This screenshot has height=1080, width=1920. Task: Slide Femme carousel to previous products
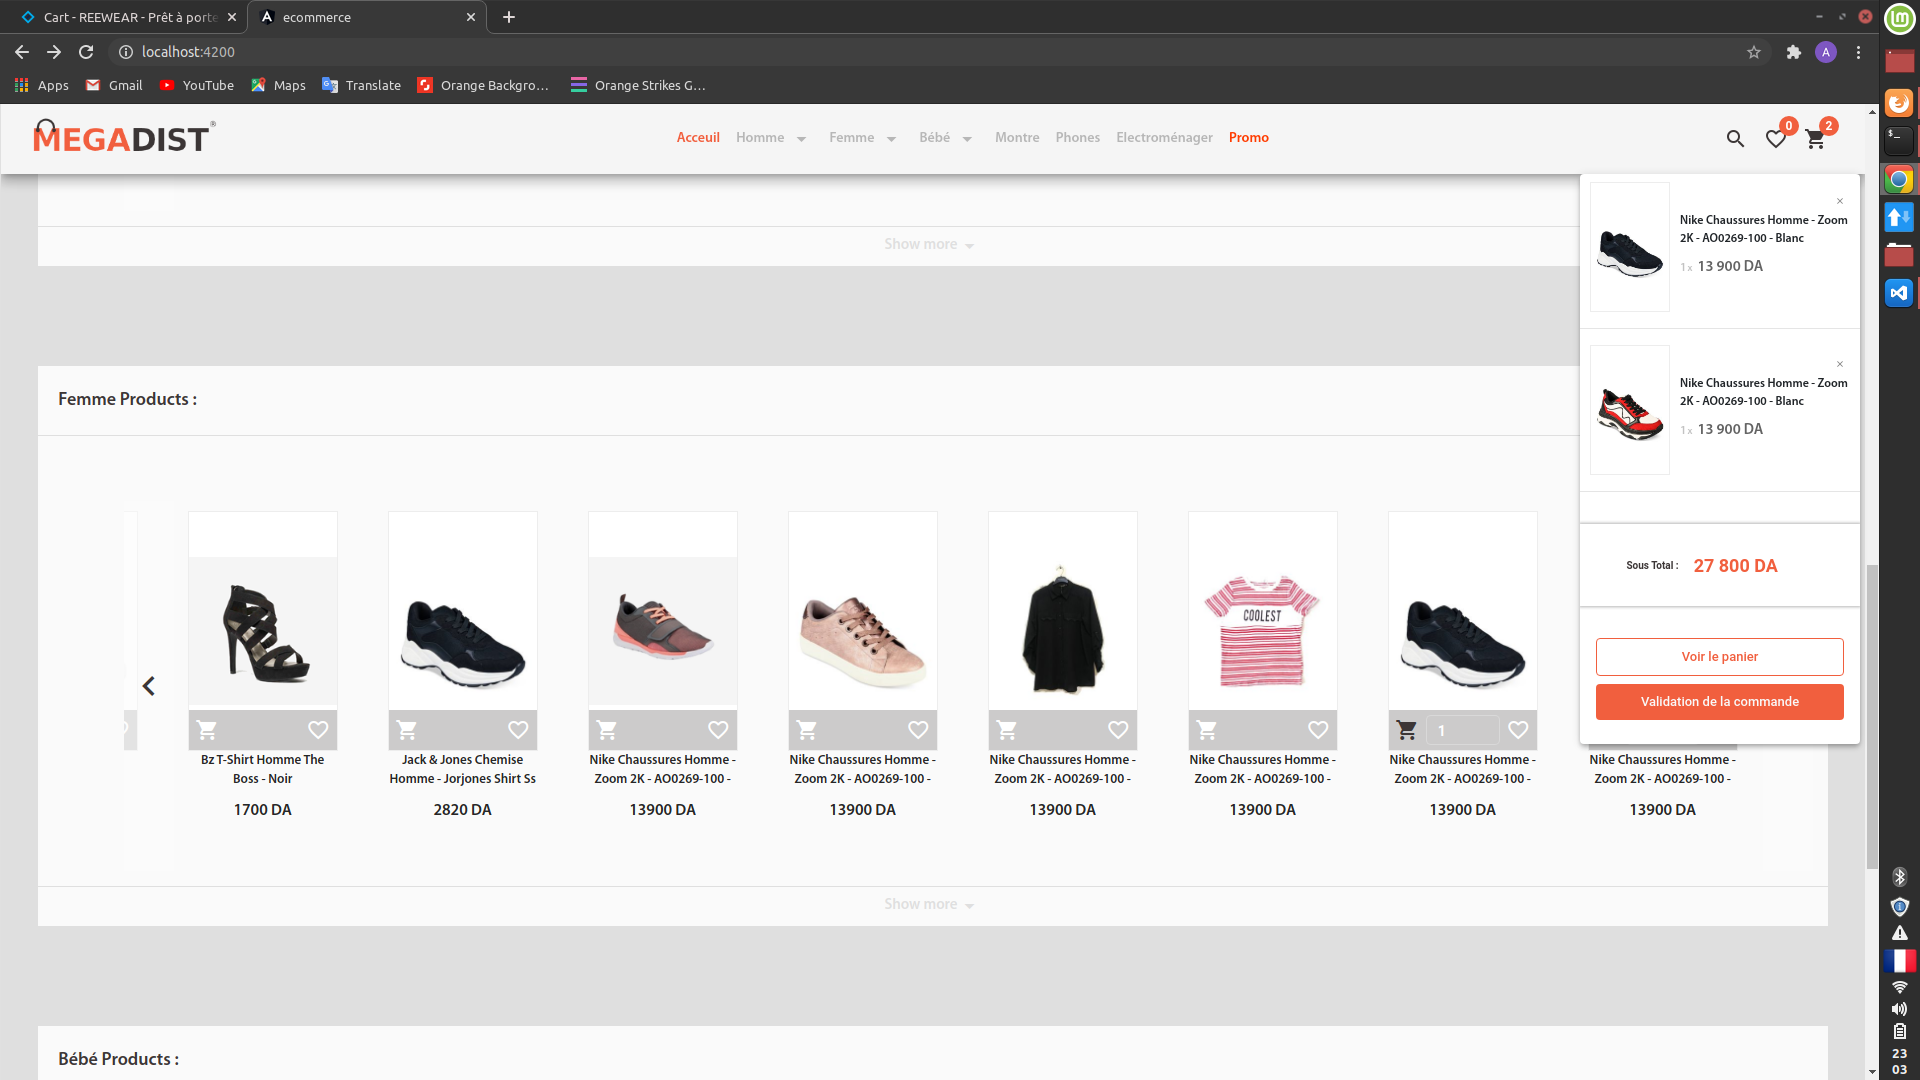click(x=149, y=686)
